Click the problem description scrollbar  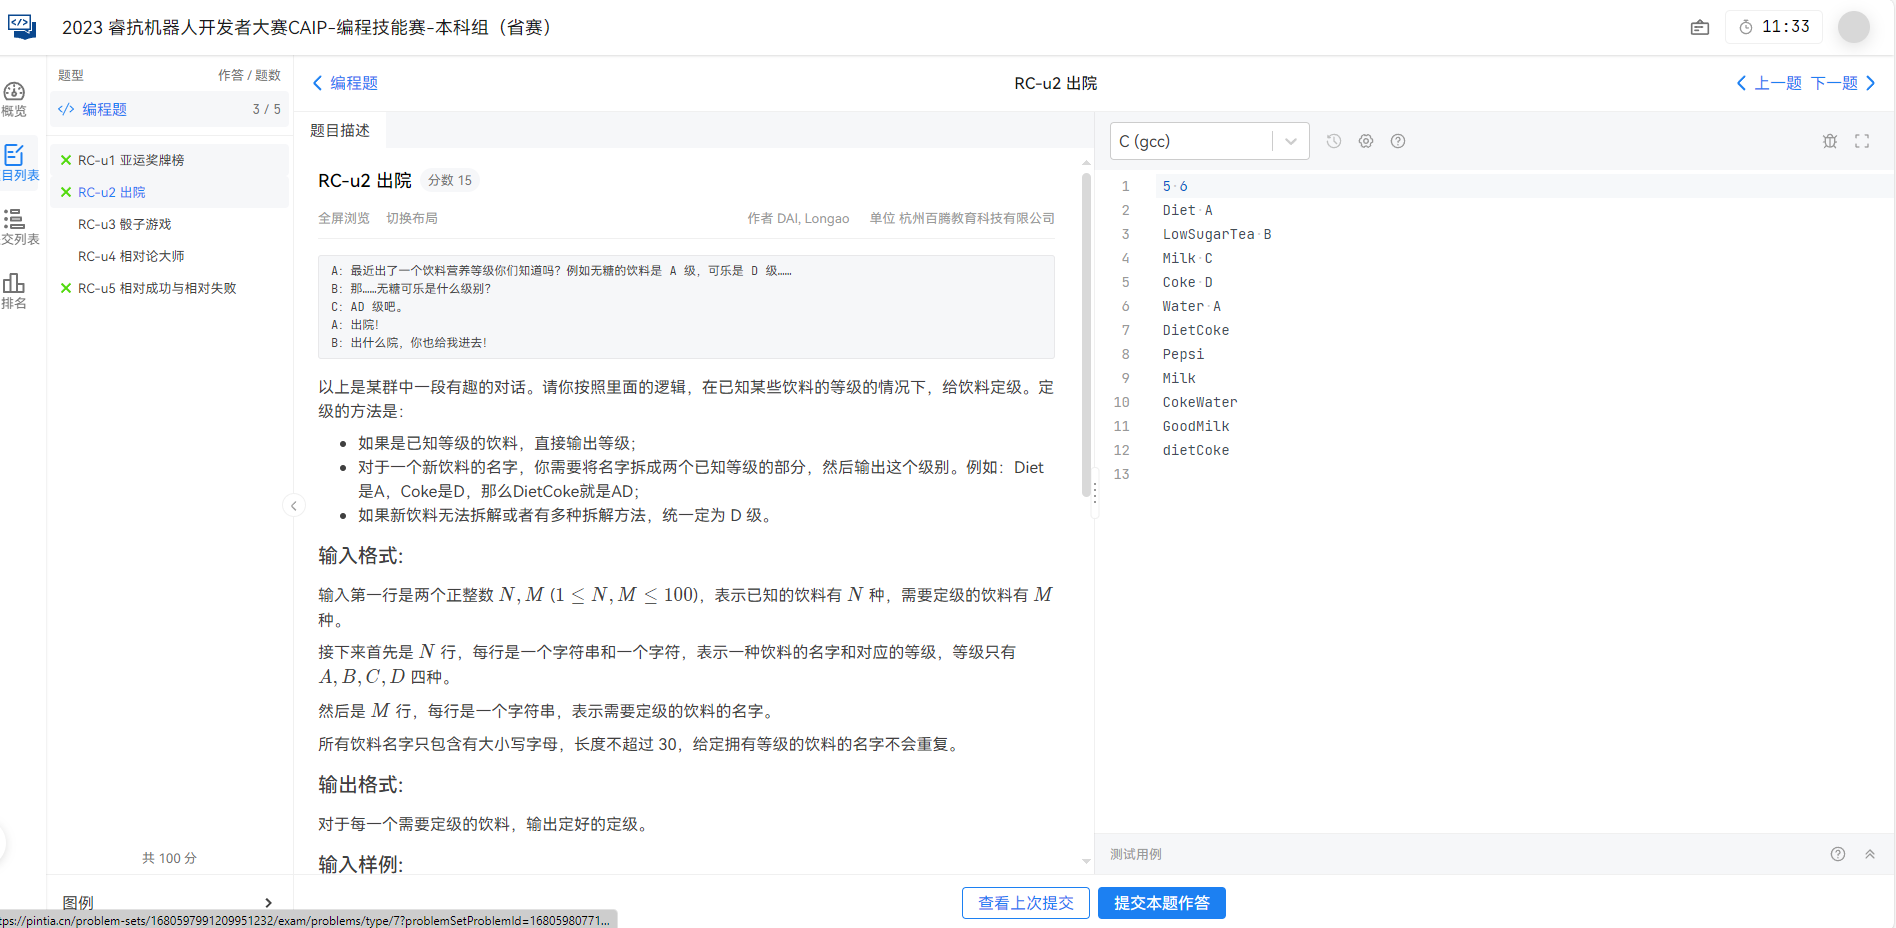(x=1086, y=335)
